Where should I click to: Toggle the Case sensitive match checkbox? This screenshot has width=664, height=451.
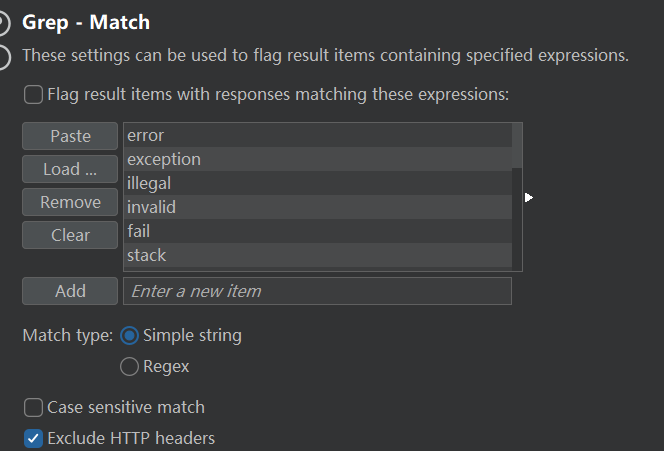[x=34, y=407]
